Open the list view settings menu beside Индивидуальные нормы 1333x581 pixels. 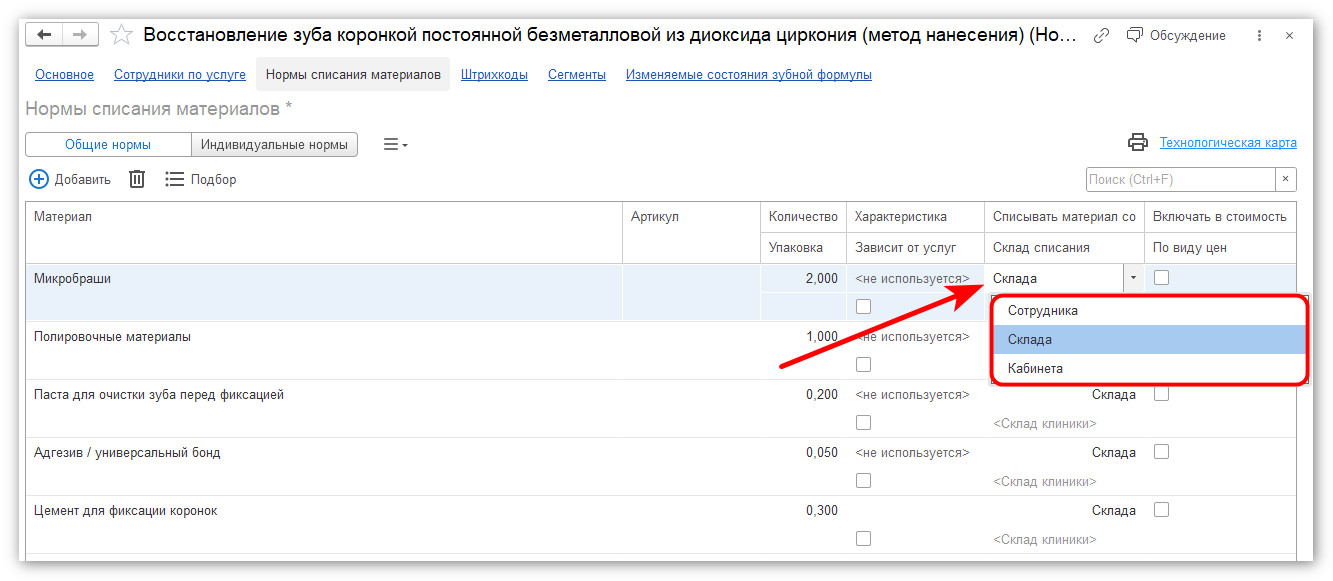pyautogui.click(x=395, y=144)
